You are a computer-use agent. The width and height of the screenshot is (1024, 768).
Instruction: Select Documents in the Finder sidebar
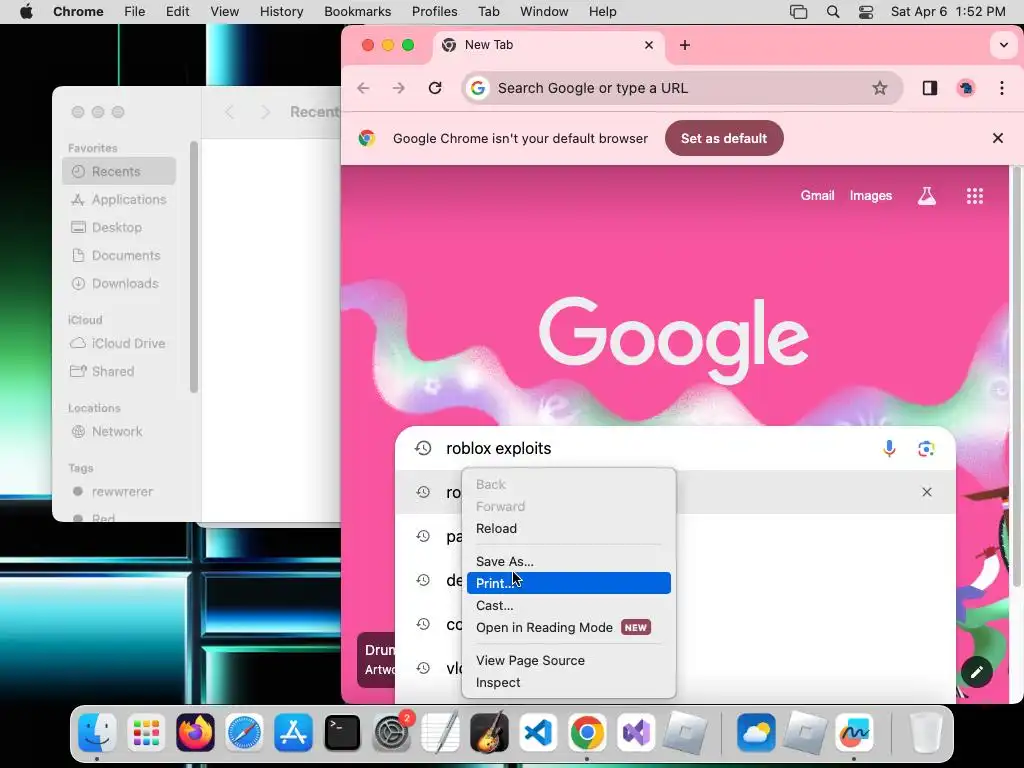coord(119,255)
